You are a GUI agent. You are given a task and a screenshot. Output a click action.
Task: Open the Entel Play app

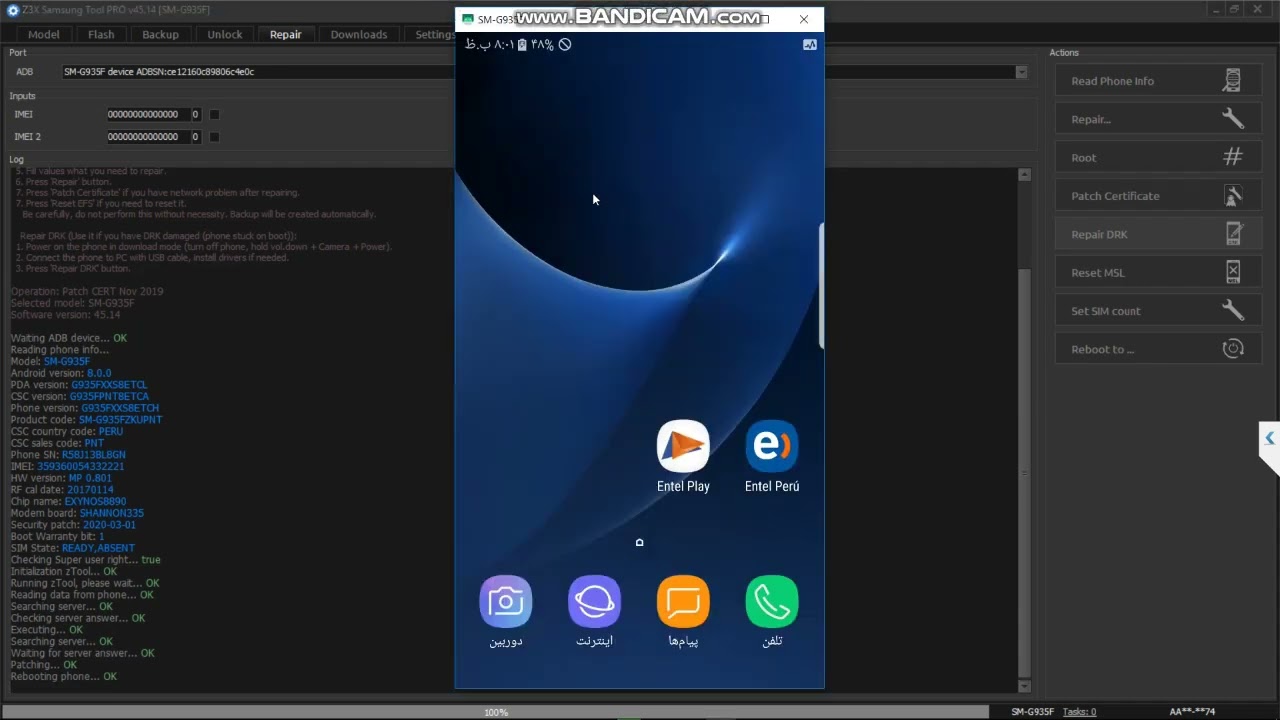683,446
